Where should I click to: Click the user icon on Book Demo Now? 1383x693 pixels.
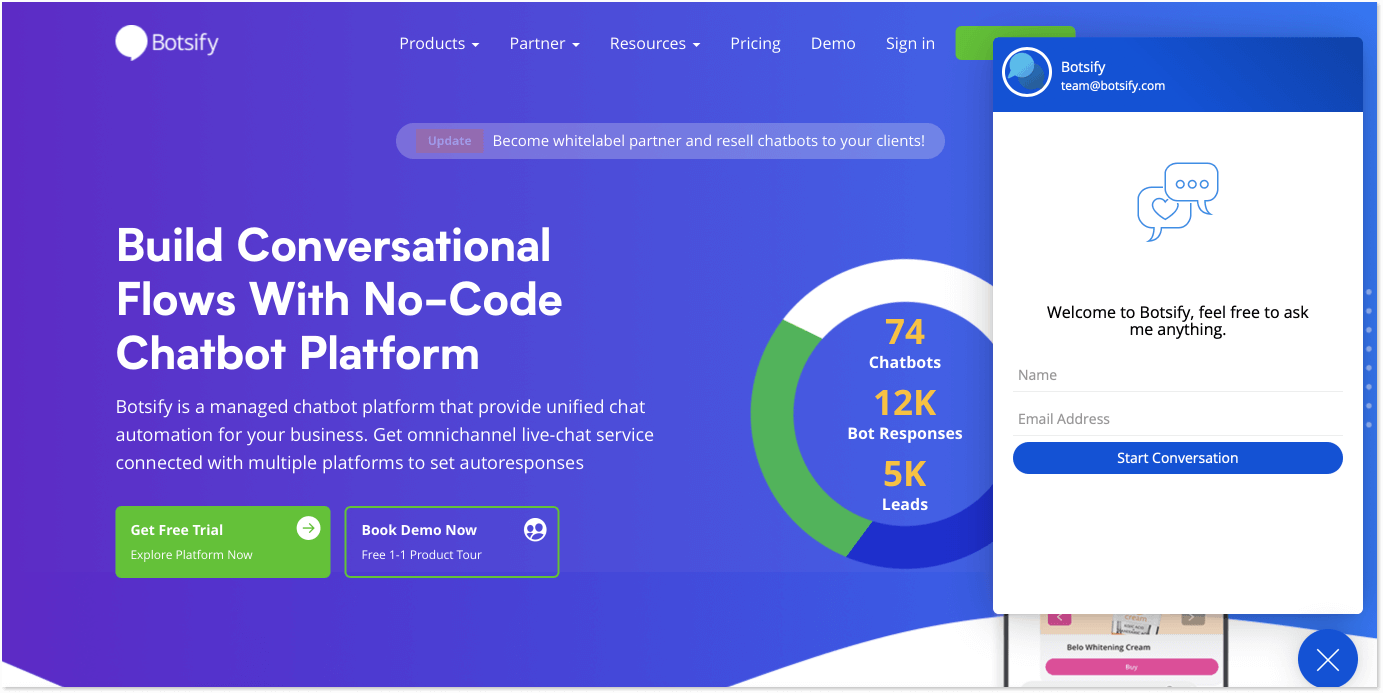coord(535,529)
